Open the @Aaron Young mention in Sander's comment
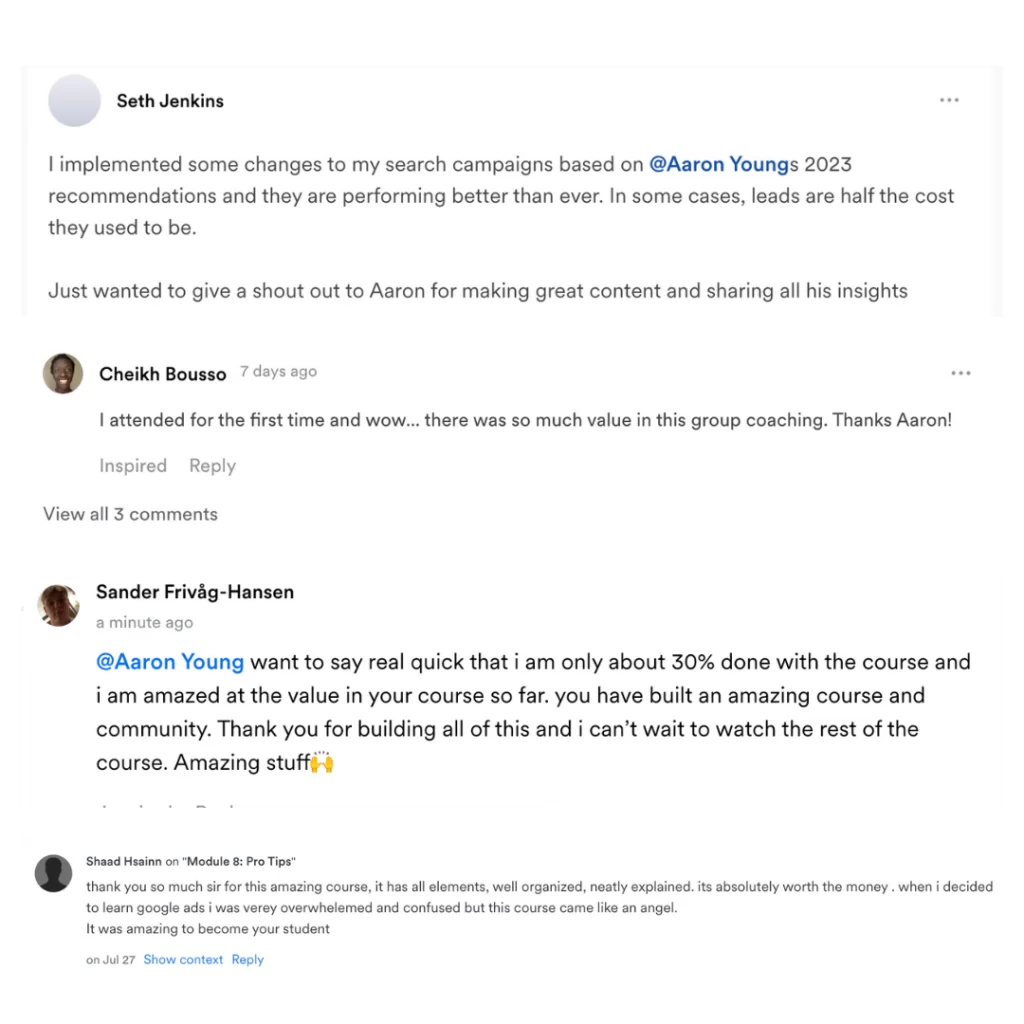 click(x=170, y=662)
